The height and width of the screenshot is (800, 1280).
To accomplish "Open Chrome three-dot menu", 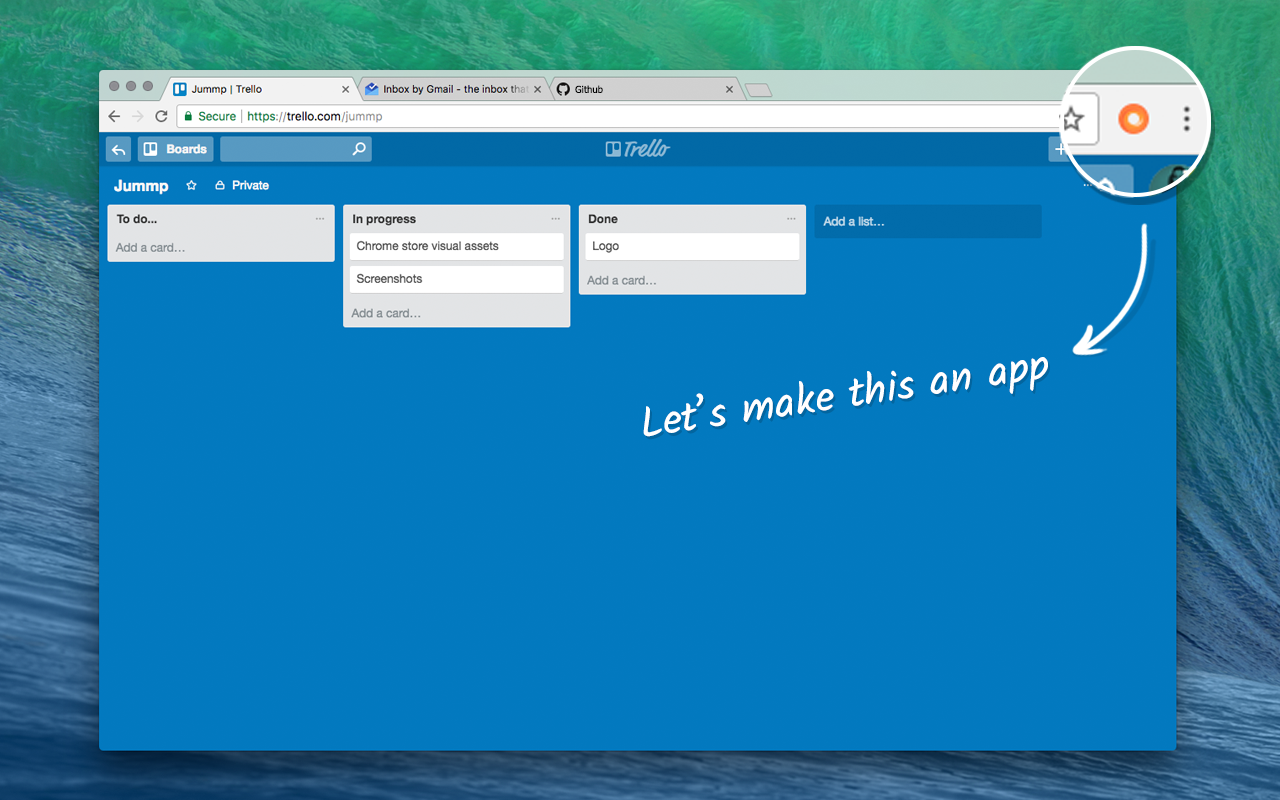I will coord(1187,120).
